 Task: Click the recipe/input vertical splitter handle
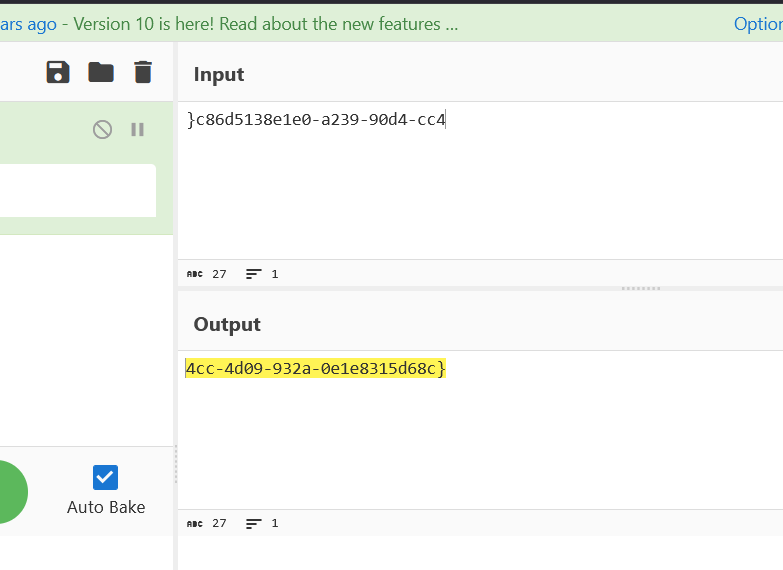pos(176,465)
